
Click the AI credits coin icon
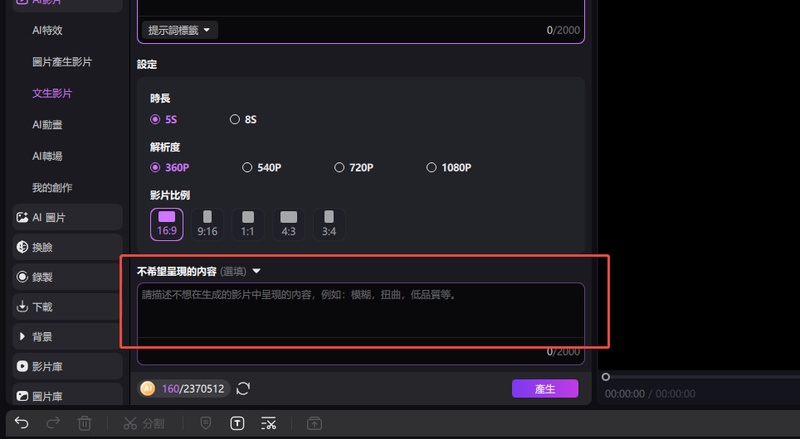148,388
